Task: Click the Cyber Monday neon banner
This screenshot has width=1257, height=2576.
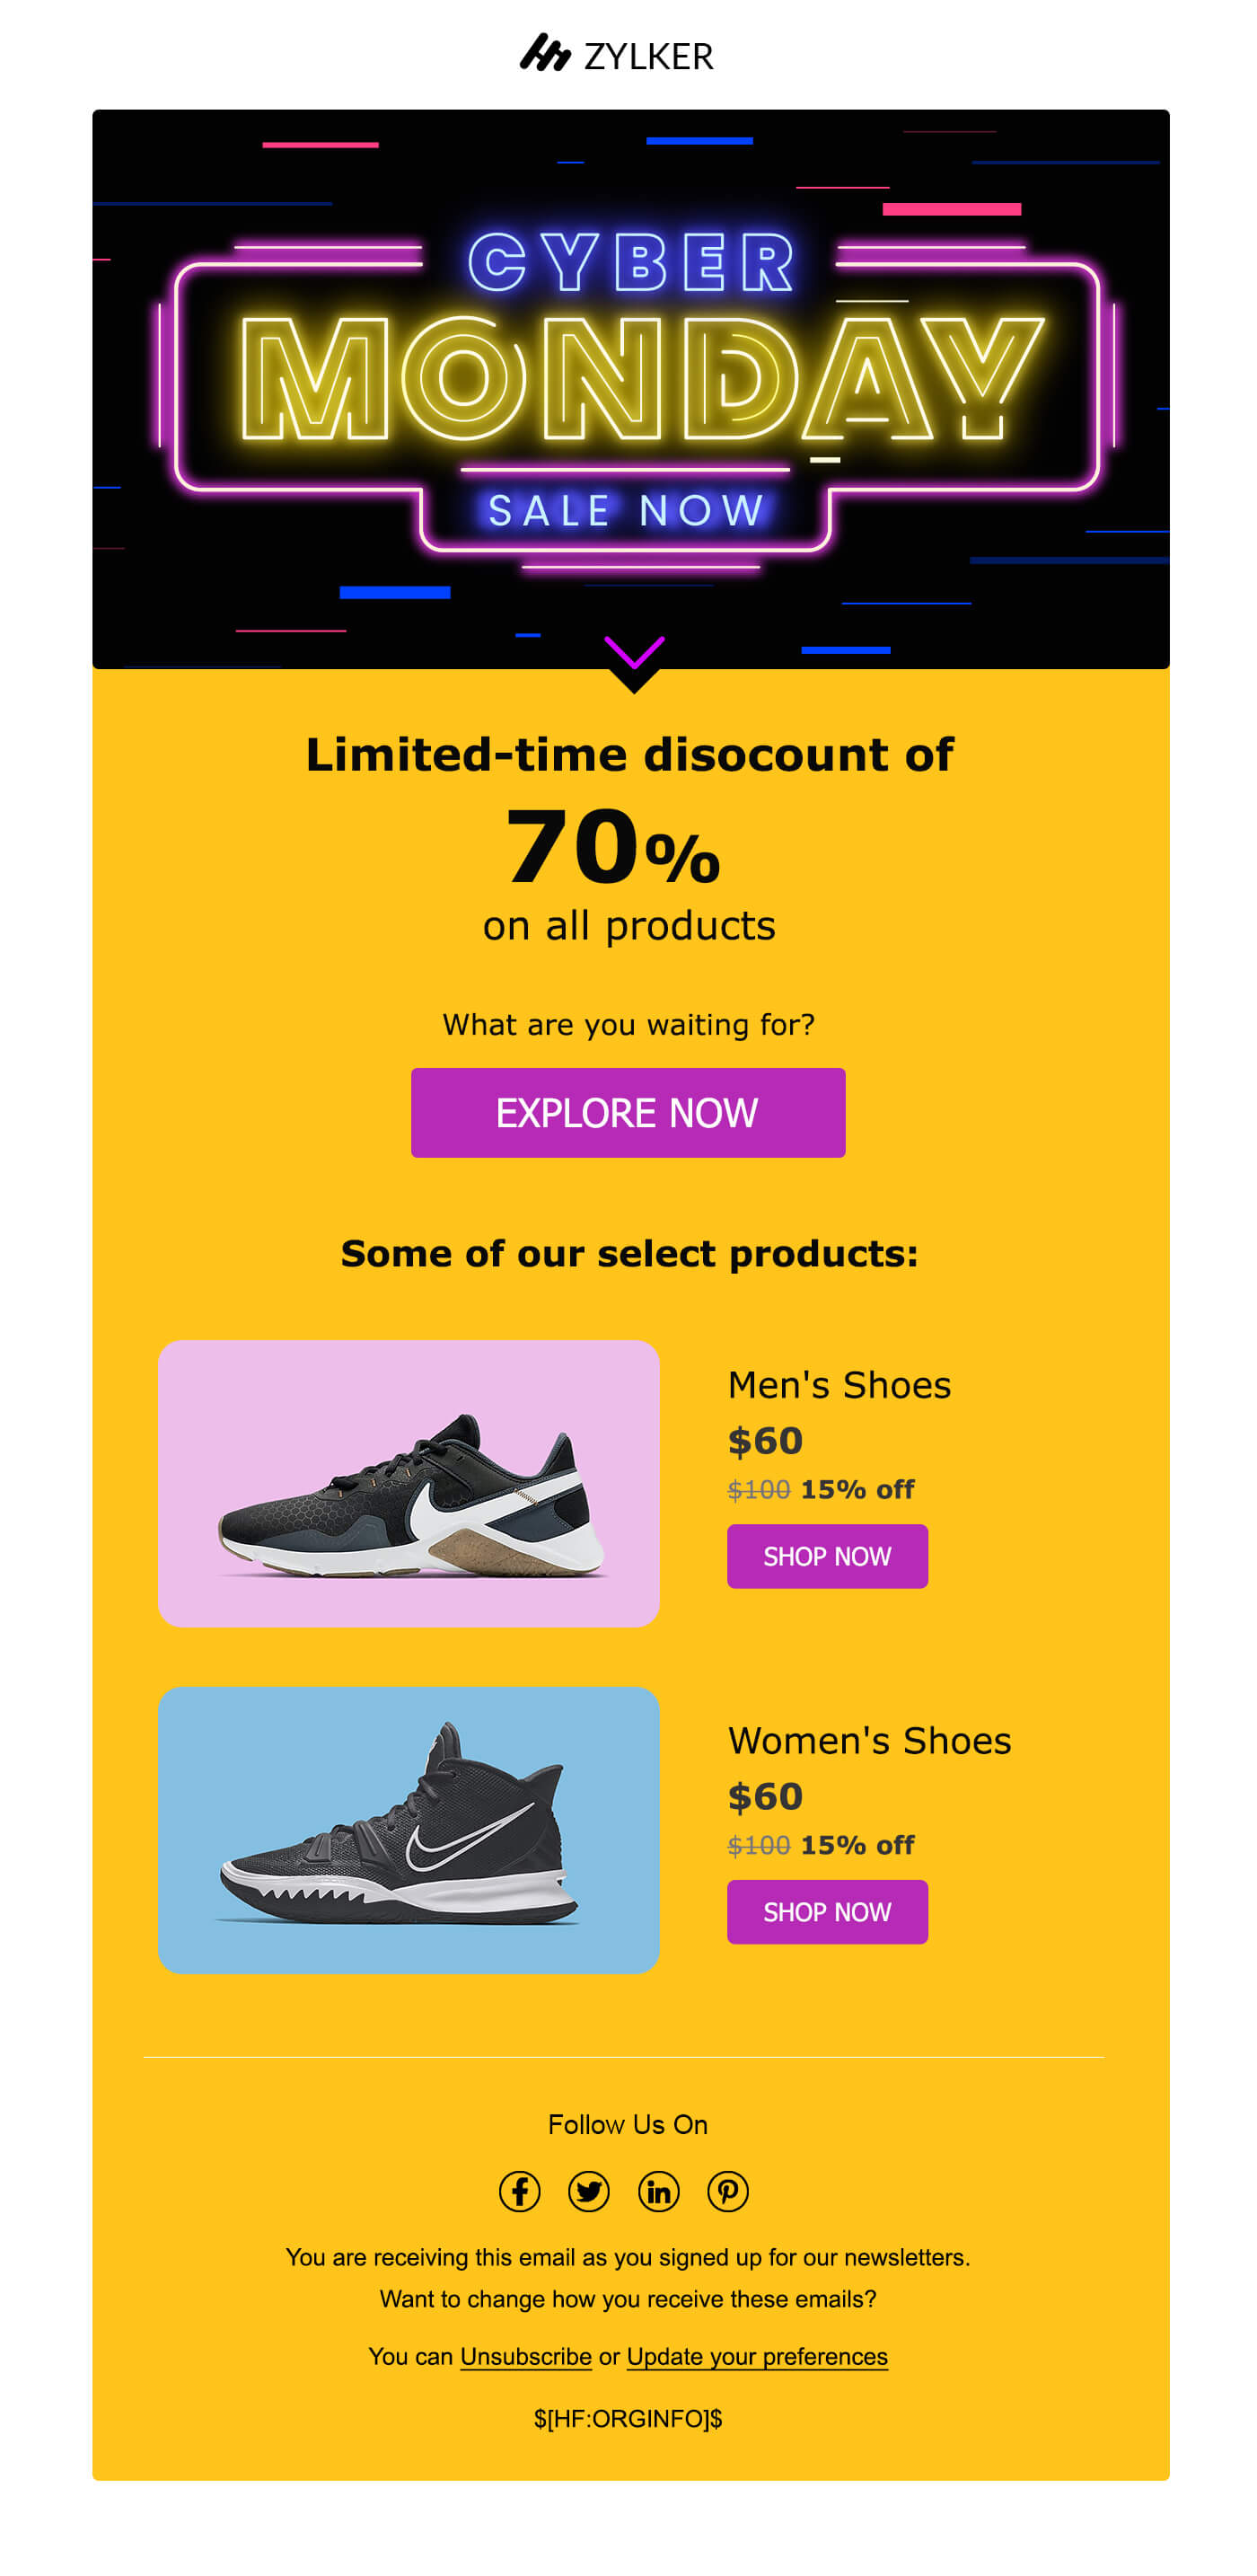Action: point(630,380)
